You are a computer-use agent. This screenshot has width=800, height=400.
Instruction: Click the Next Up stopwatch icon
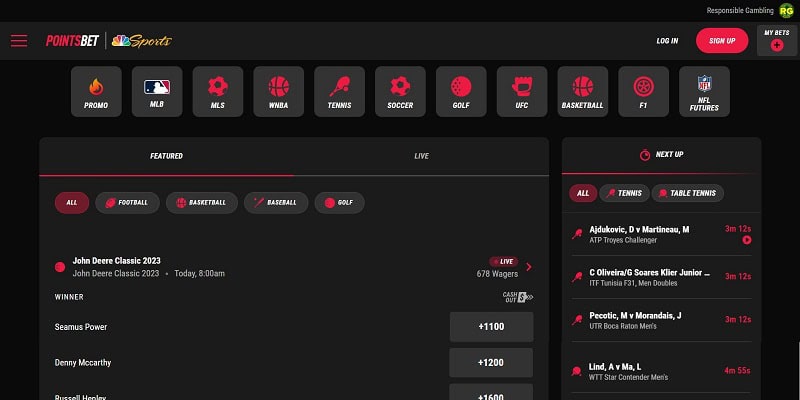coord(645,155)
